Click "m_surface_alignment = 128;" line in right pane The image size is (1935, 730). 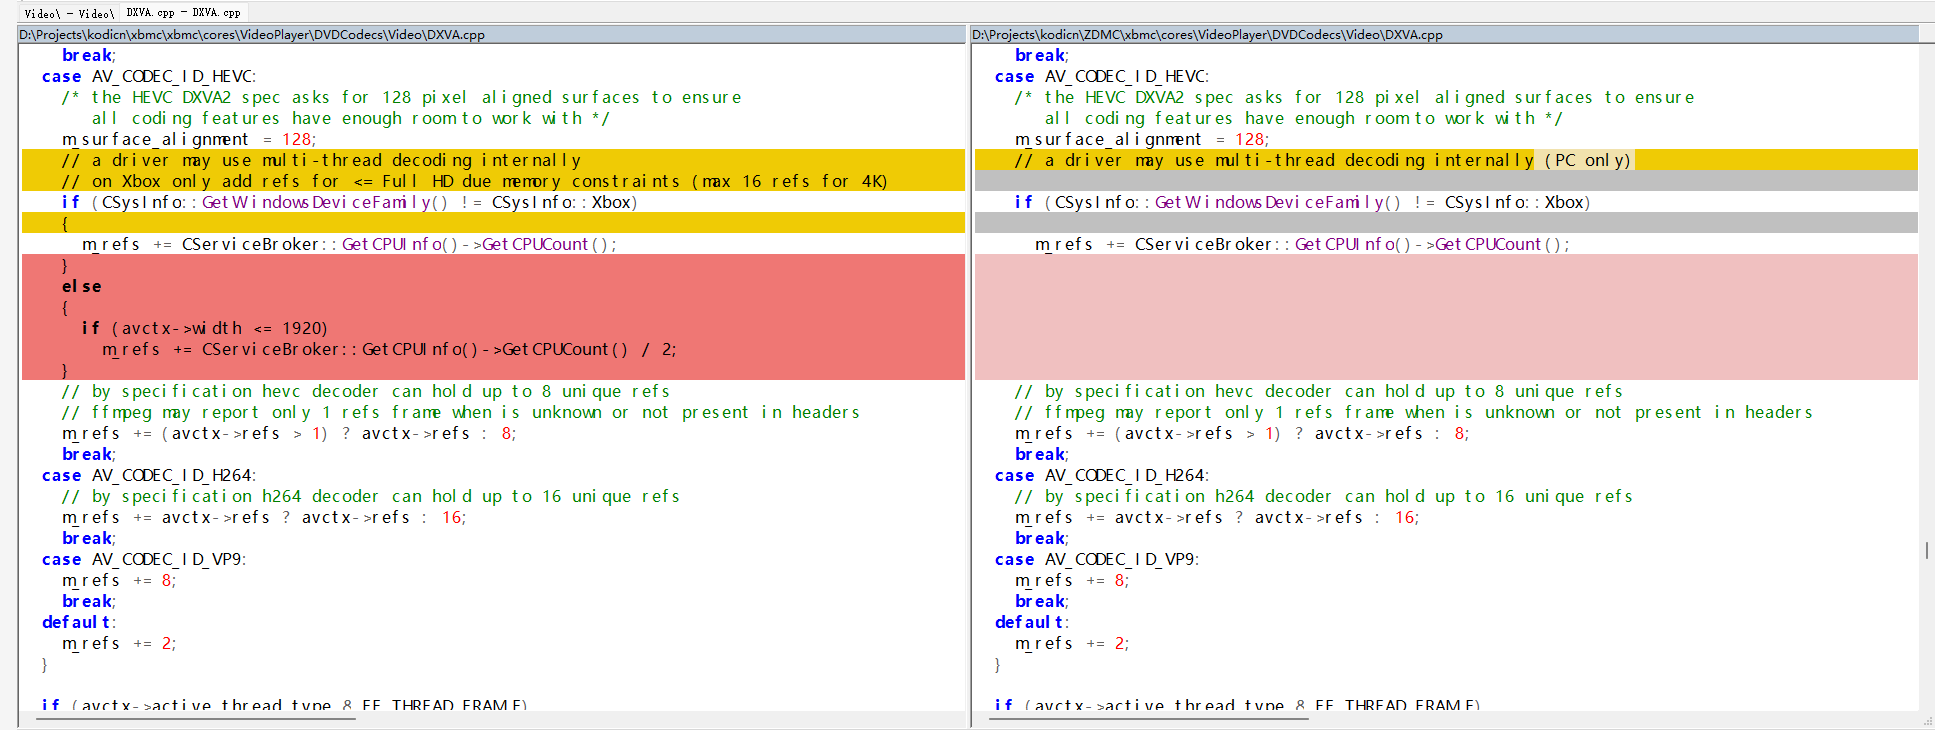pyautogui.click(x=1141, y=139)
